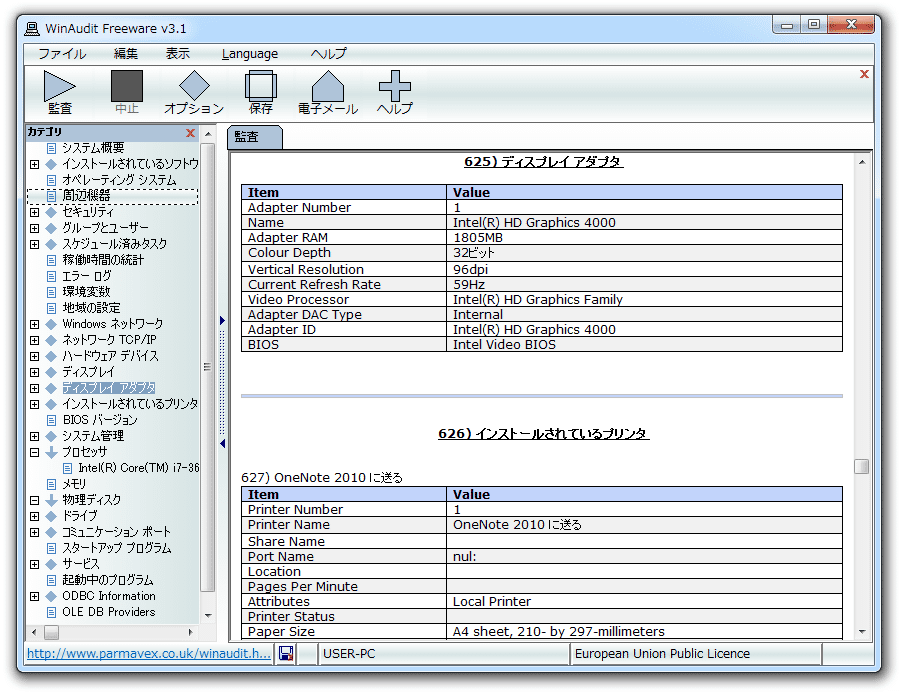Open the 編集 menu
This screenshot has height=694, width=901.
126,54
